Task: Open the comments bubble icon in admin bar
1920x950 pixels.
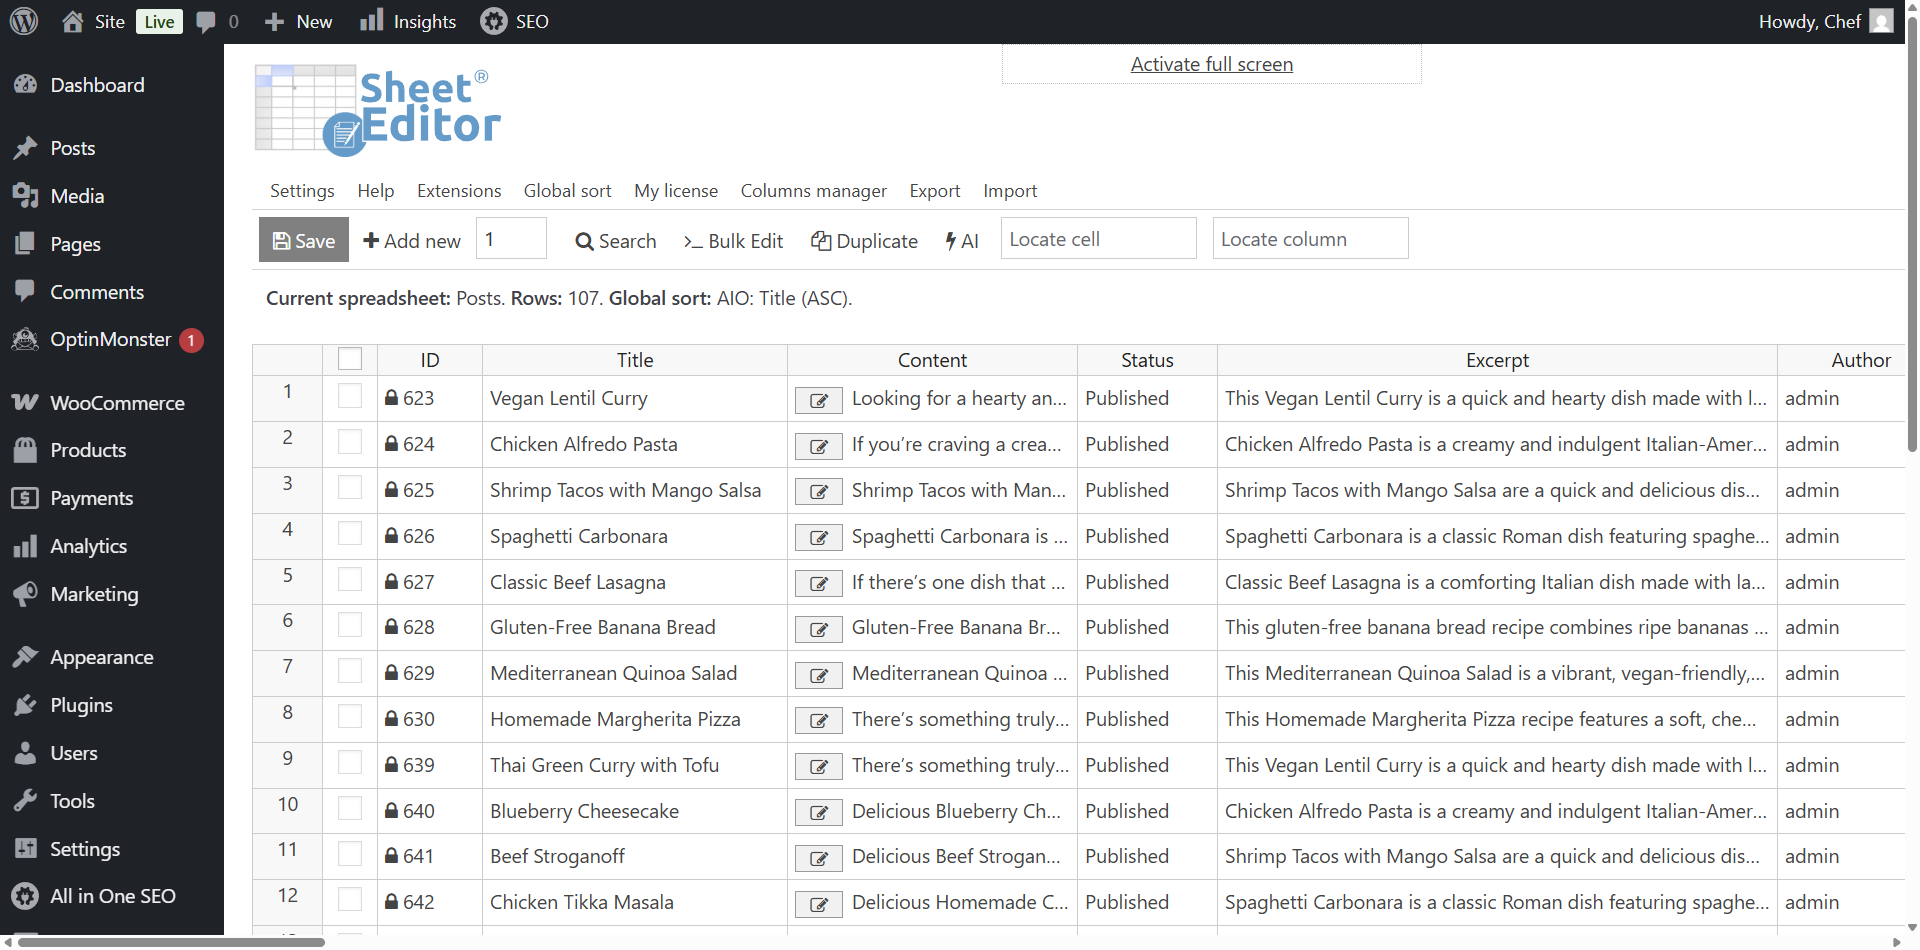Action: [207, 22]
